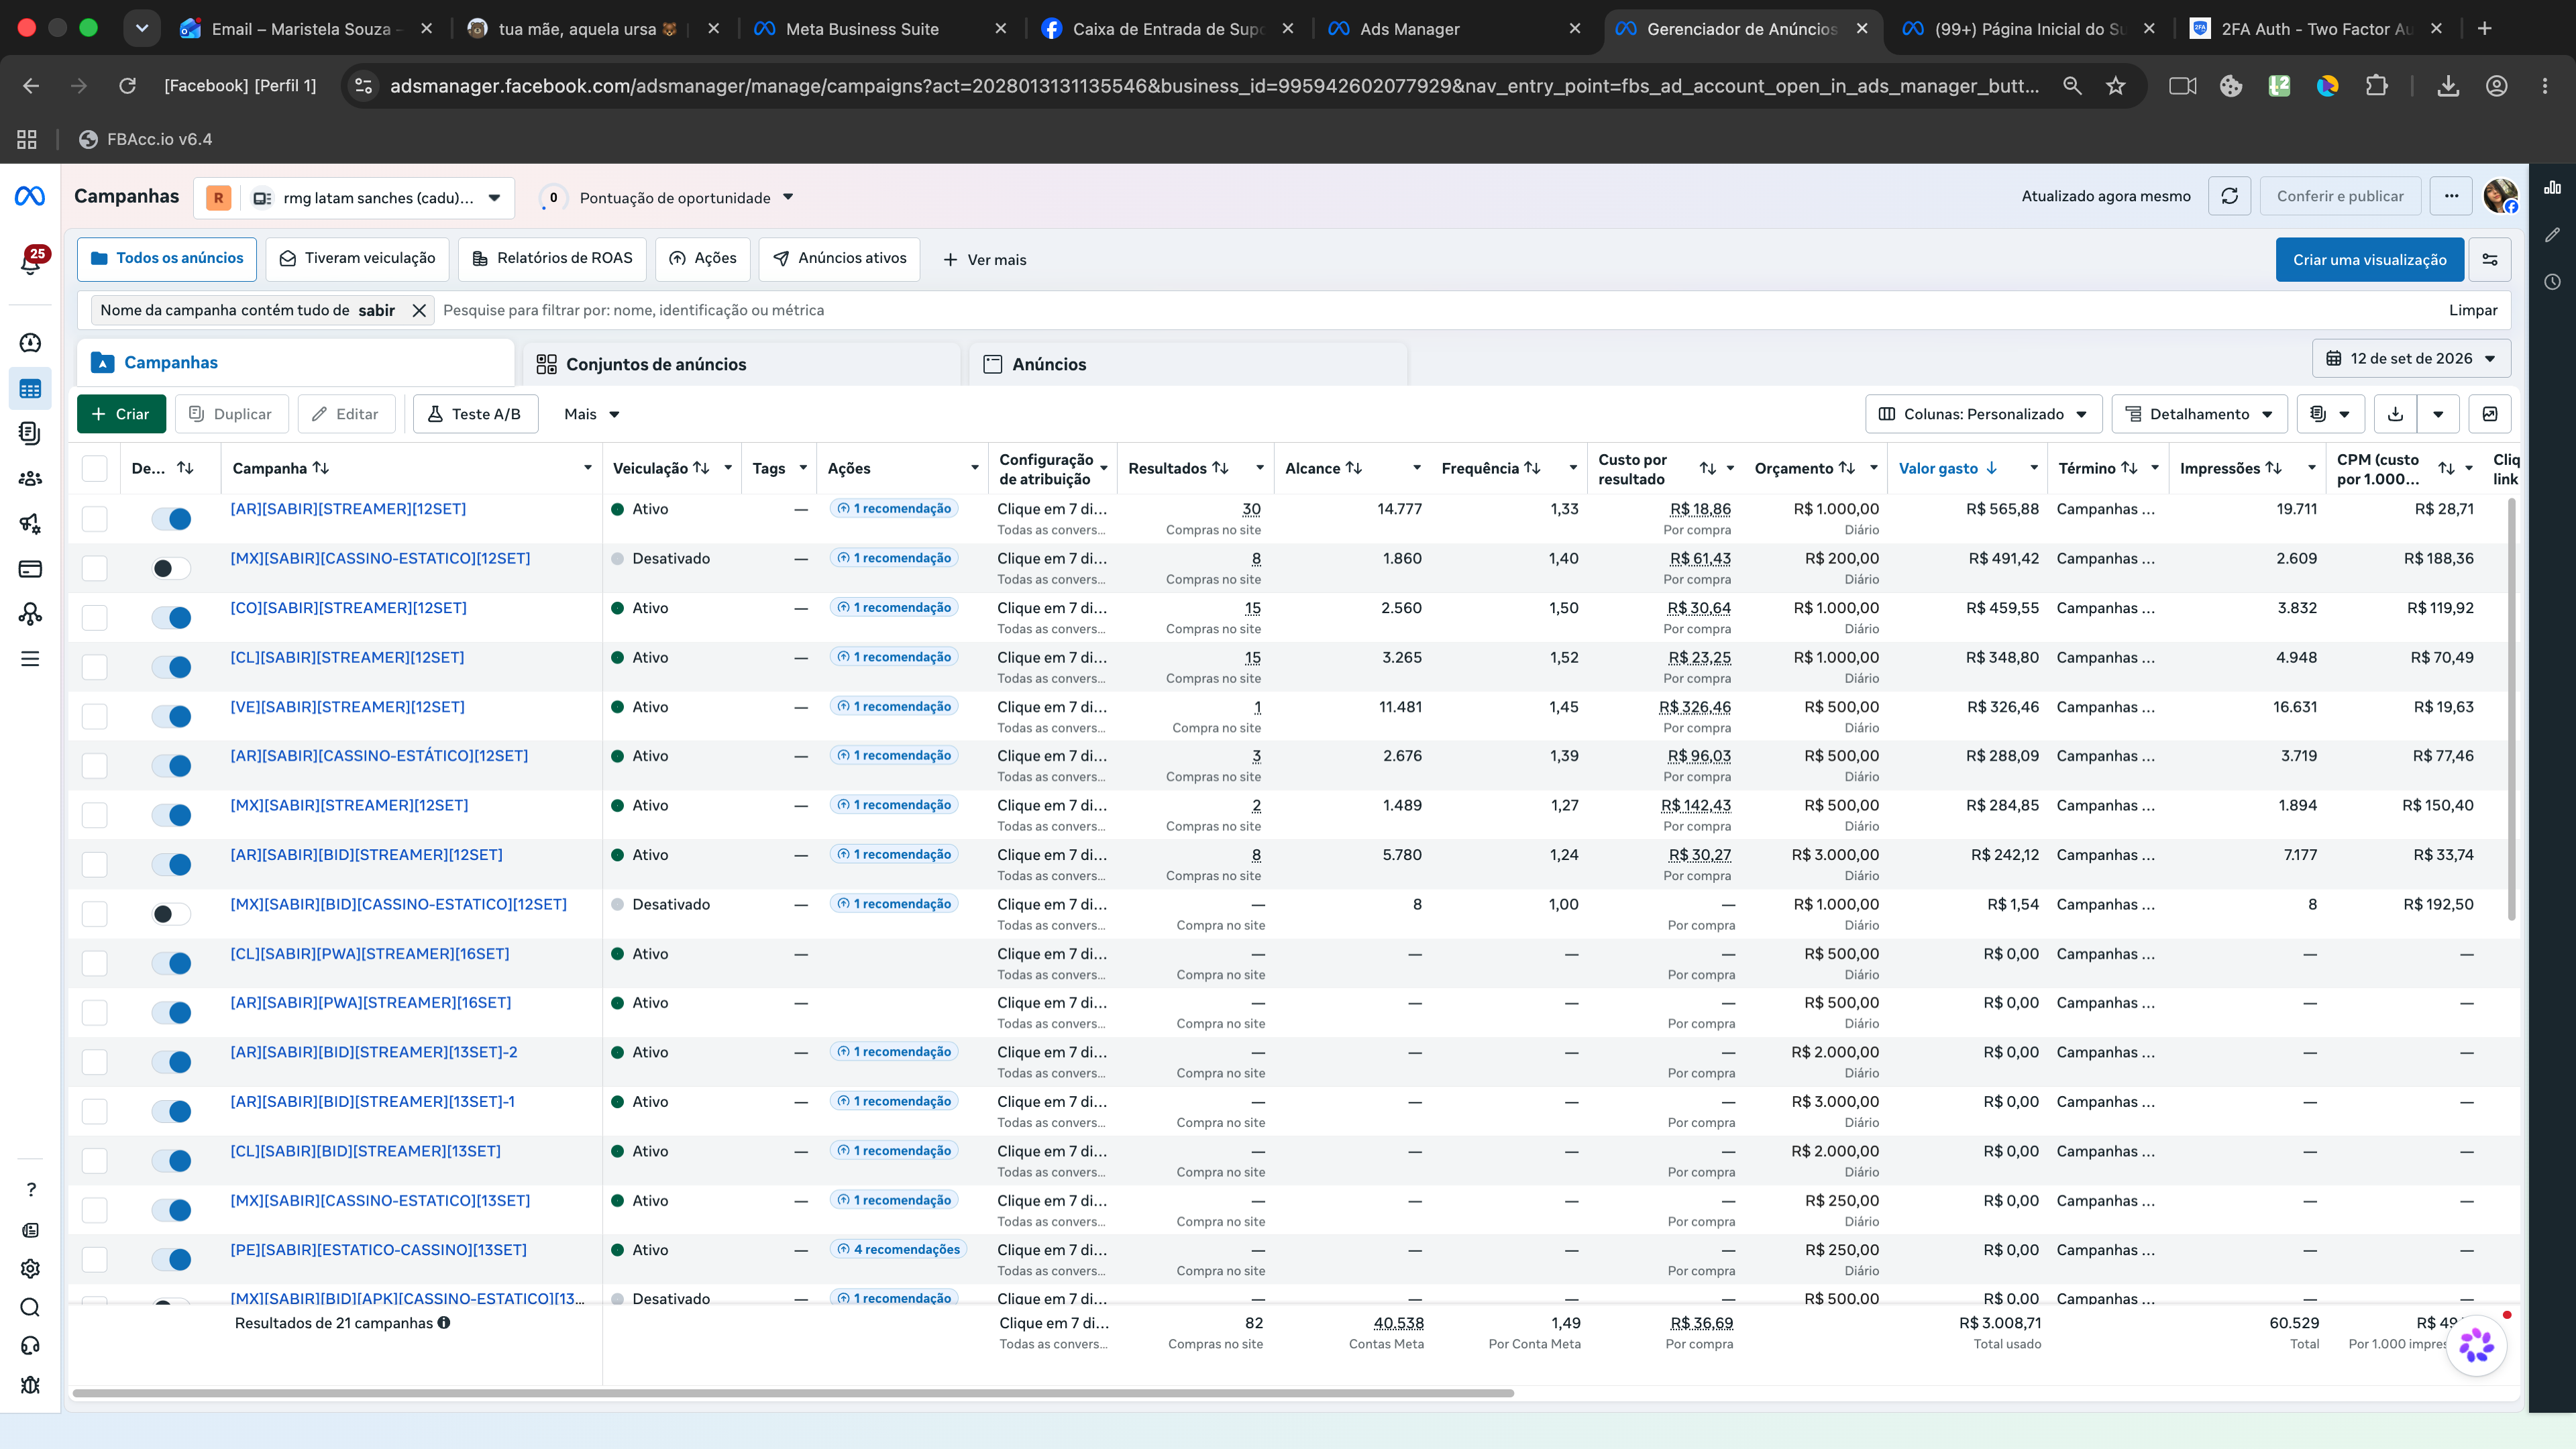Turn on [MX][SABIR][CASSINO-ESTATICO][12SET] campaign toggle
Image resolution: width=2576 pixels, height=1449 pixels.
pyautogui.click(x=171, y=568)
